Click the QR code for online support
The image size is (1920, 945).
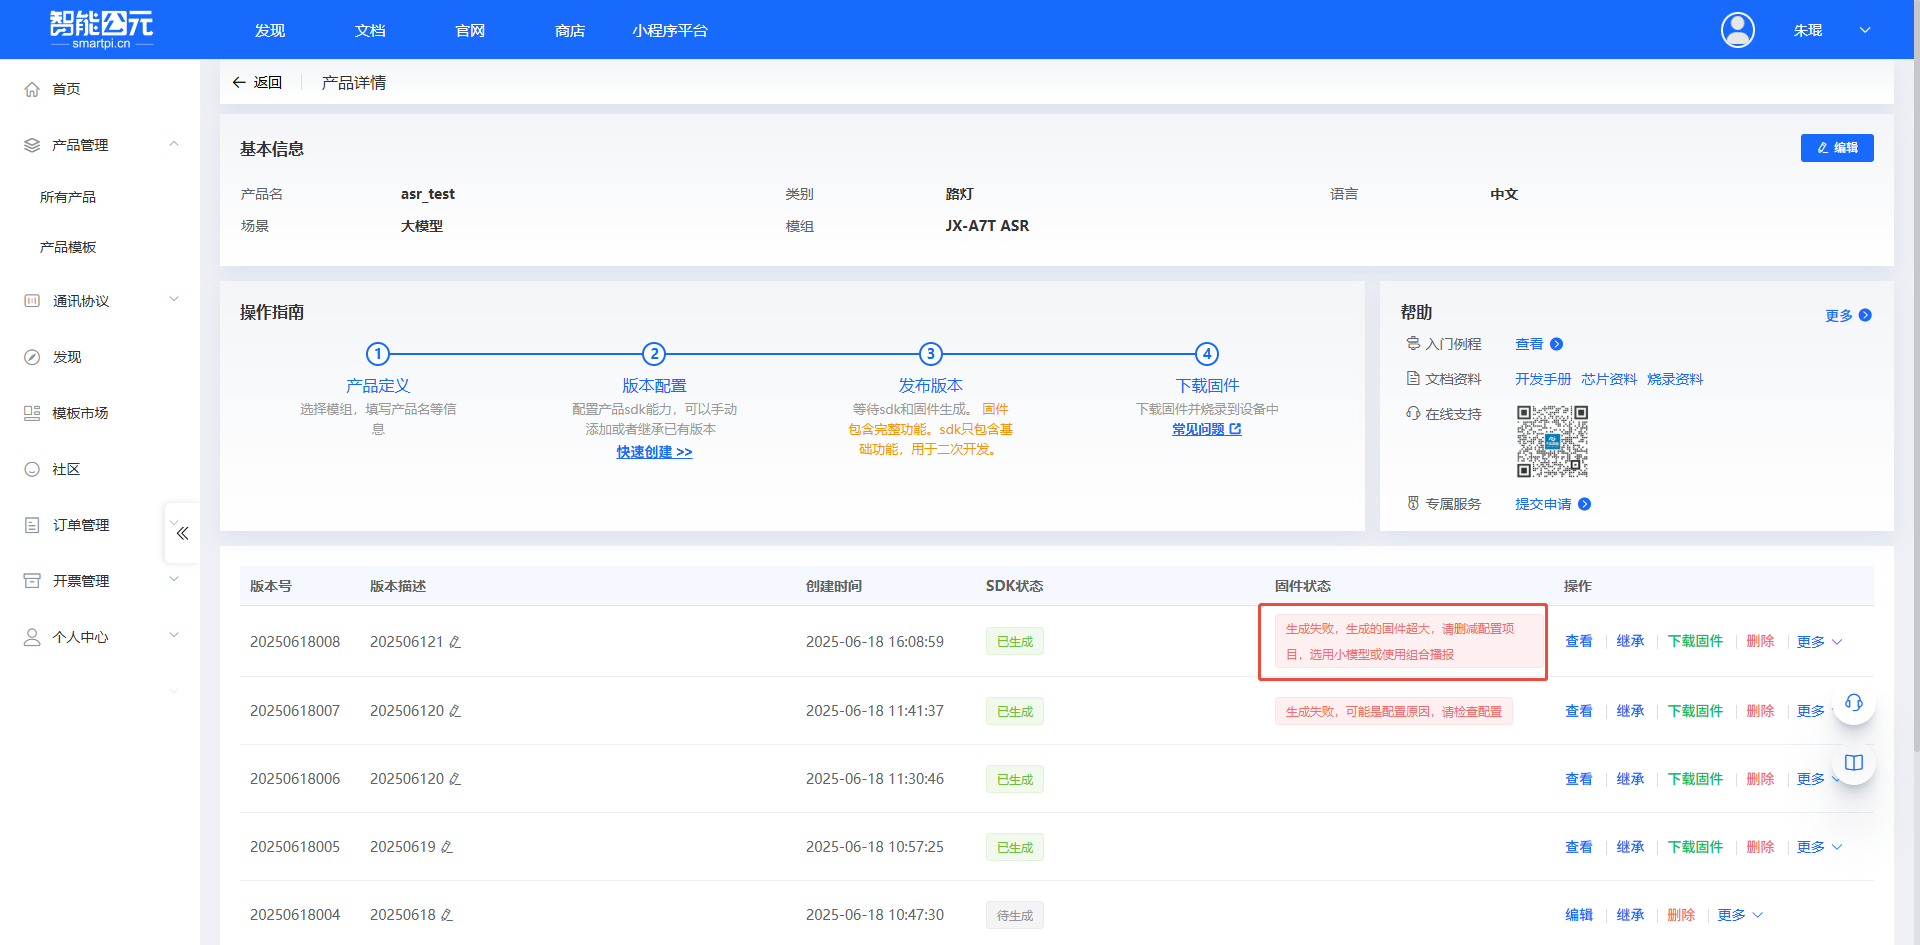point(1551,441)
